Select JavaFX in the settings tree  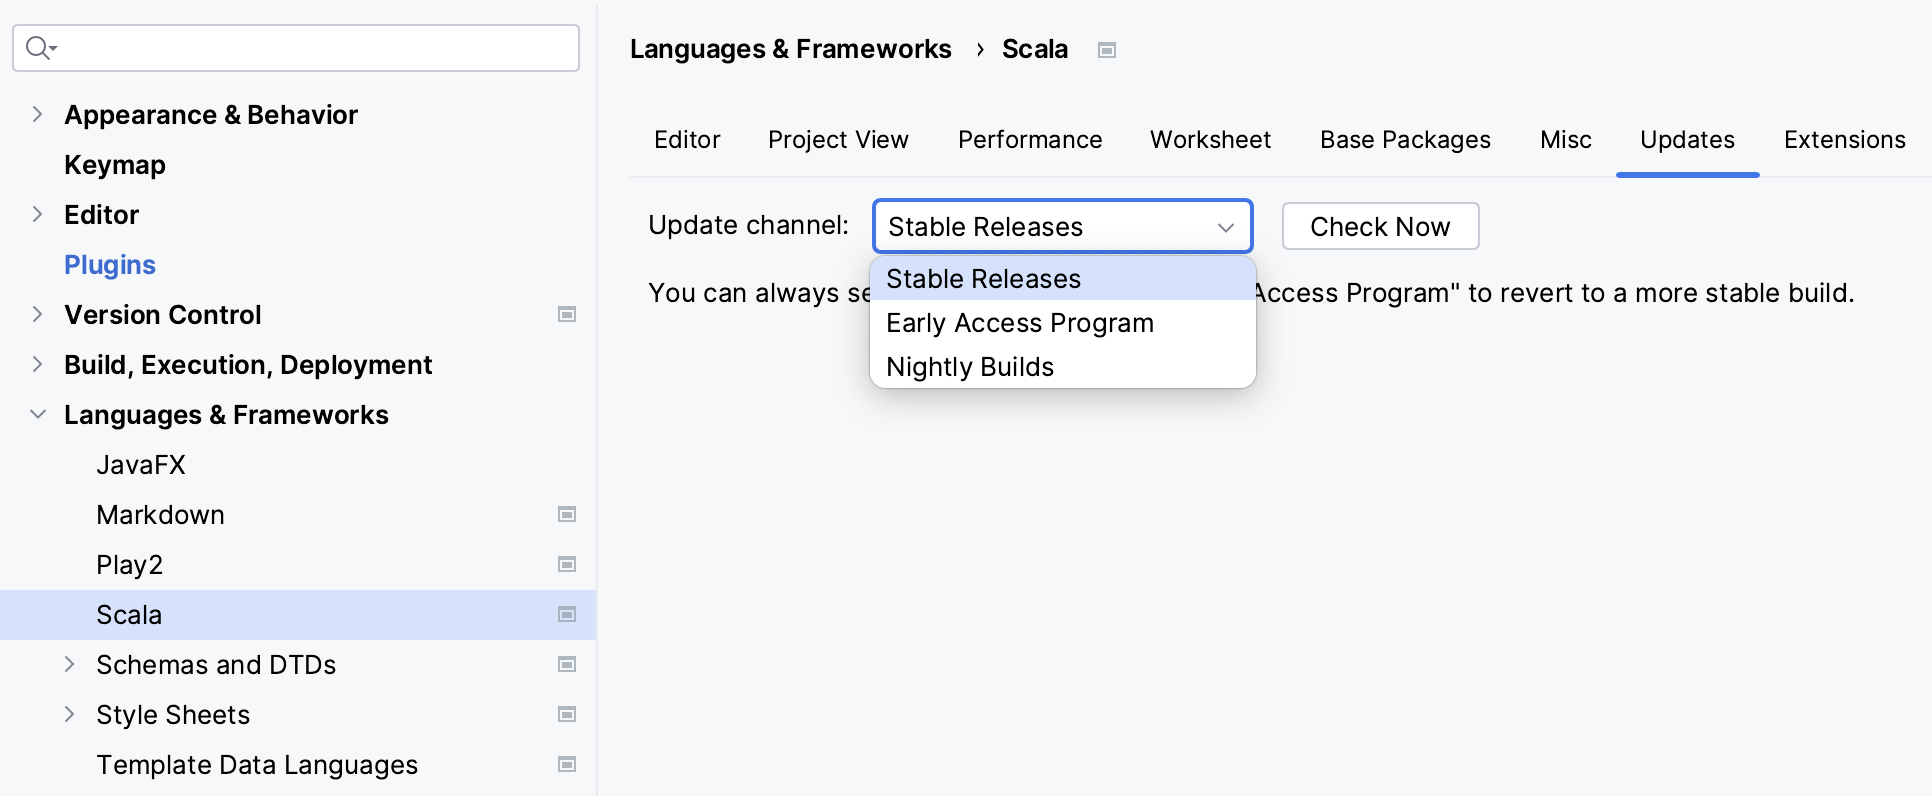[x=141, y=465]
